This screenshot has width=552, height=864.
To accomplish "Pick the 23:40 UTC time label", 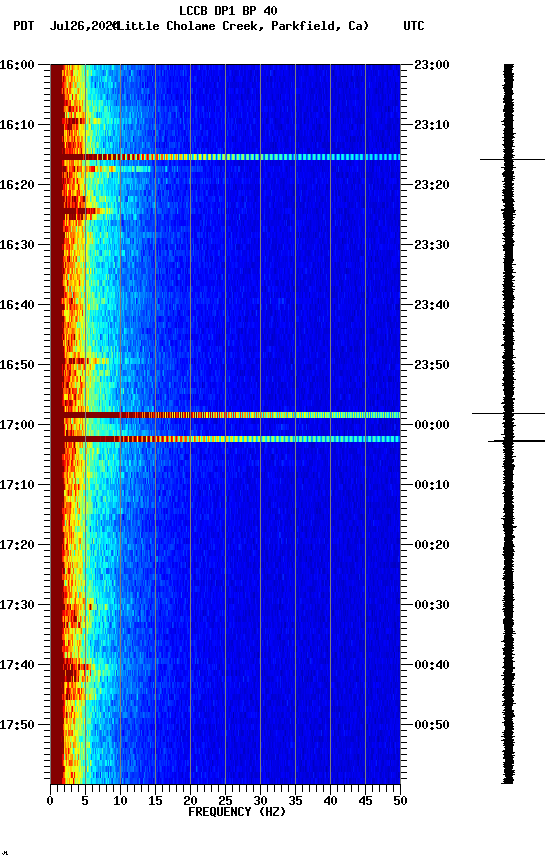I will pos(432,305).
